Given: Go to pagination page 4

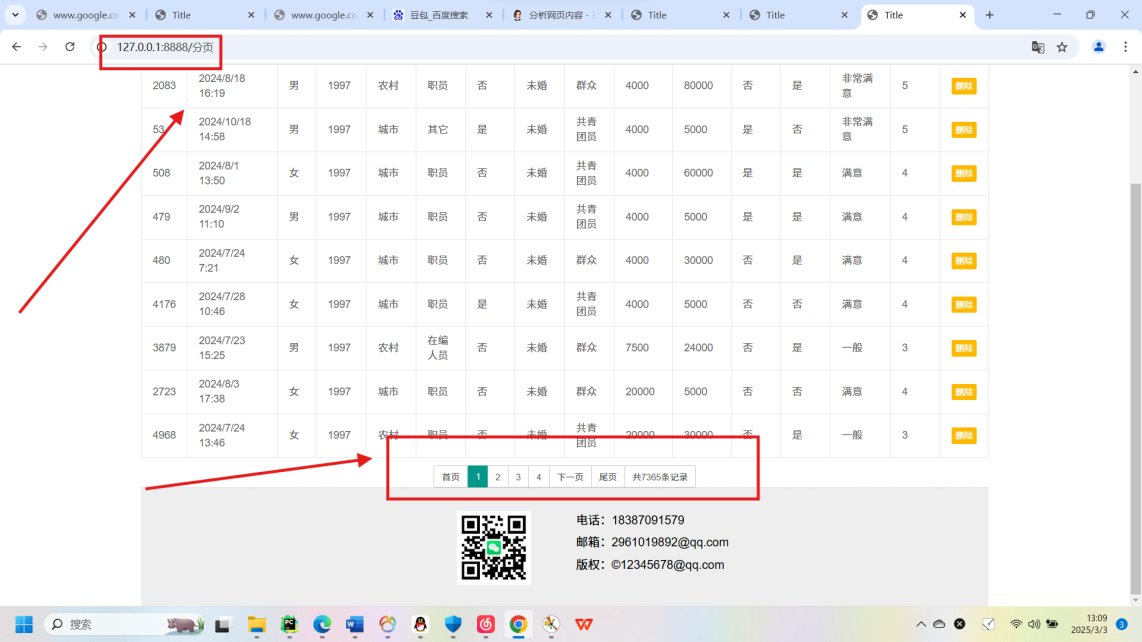Looking at the screenshot, I should [x=539, y=477].
